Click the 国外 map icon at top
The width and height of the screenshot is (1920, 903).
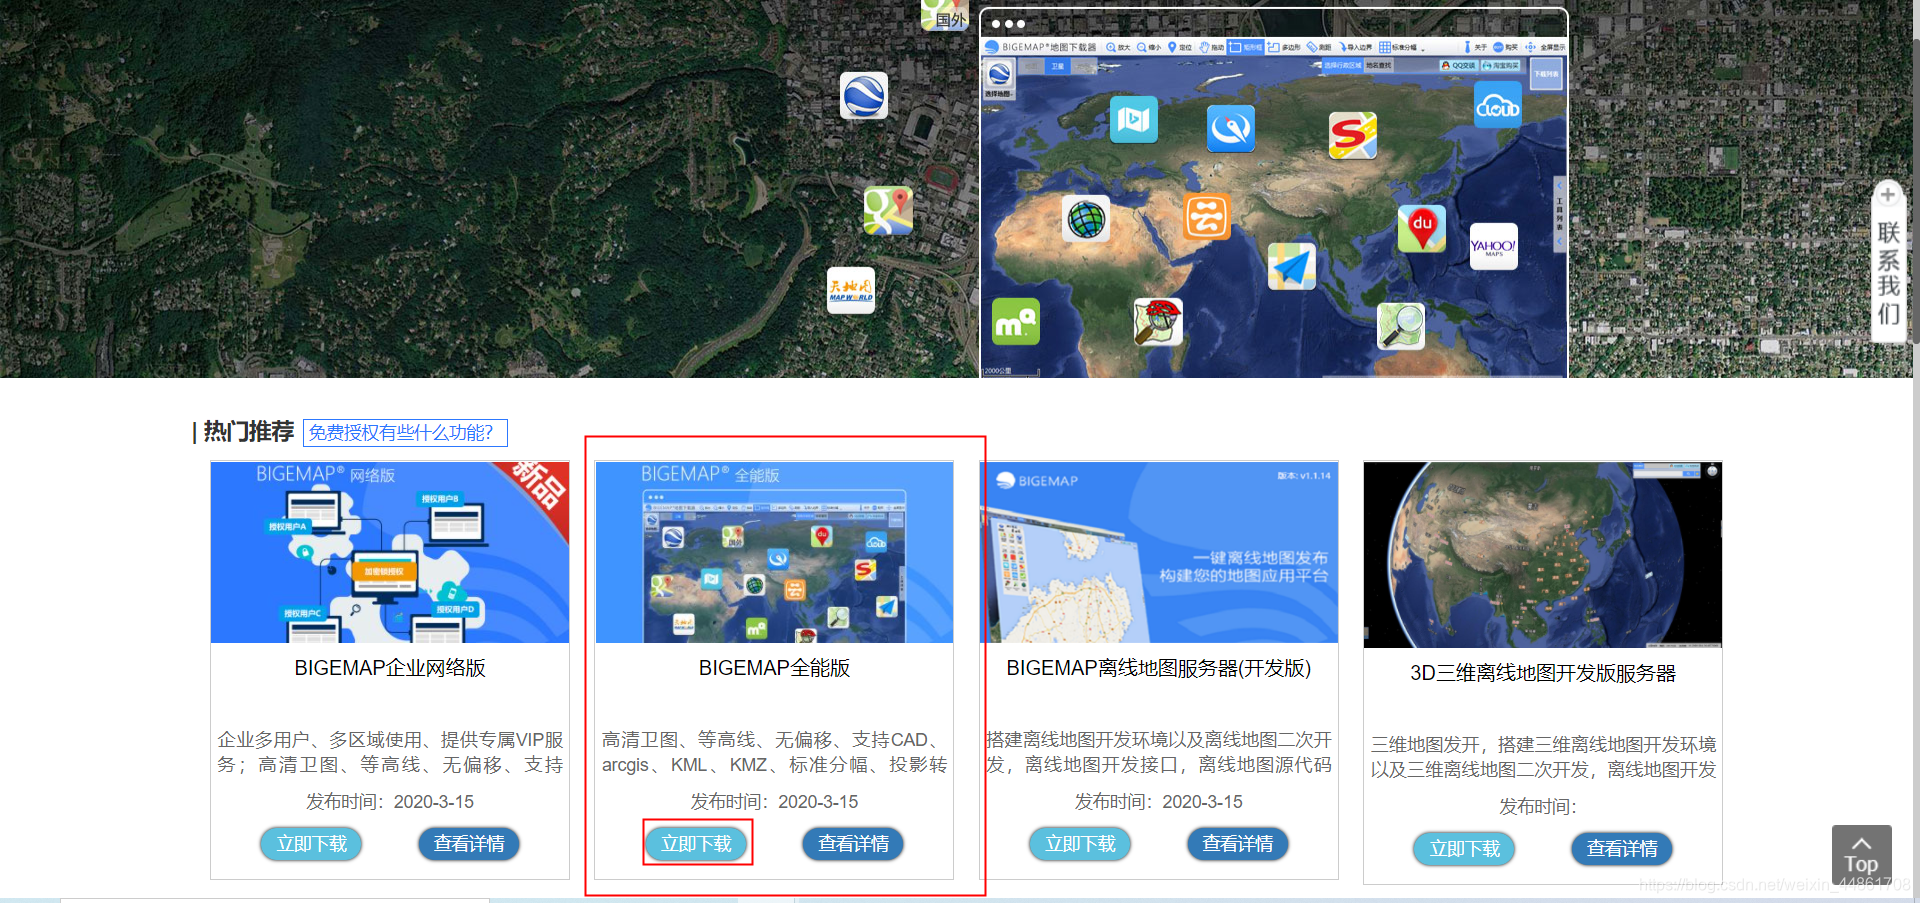pos(944,14)
